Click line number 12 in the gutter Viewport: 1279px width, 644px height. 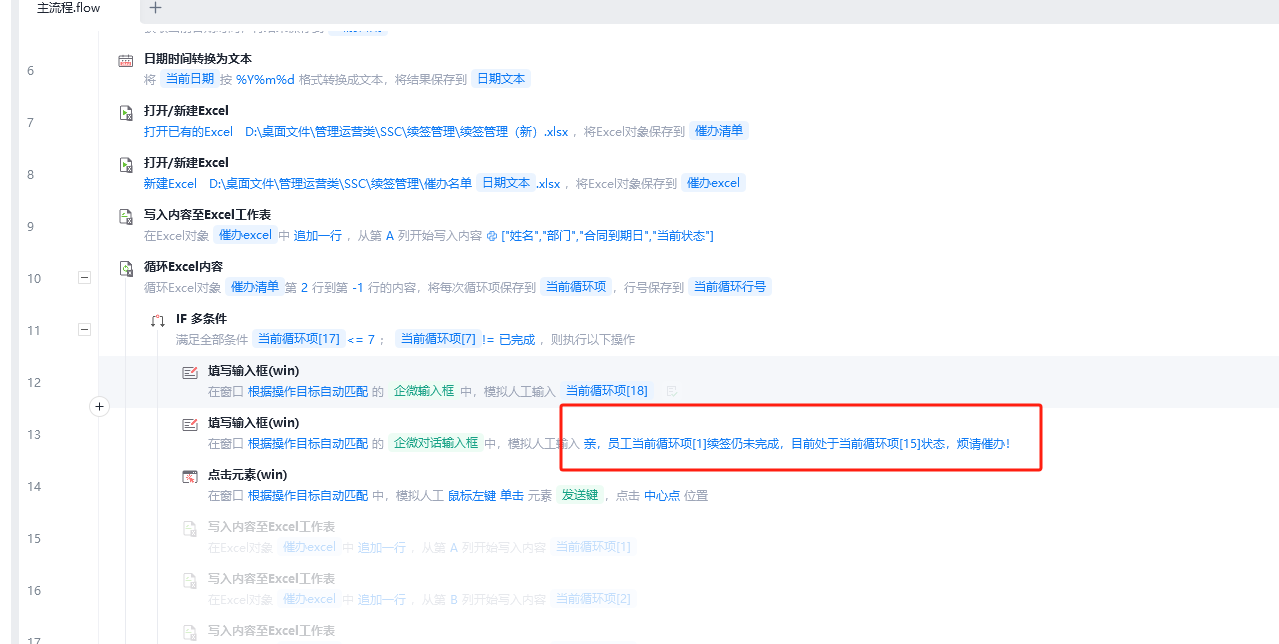34,382
